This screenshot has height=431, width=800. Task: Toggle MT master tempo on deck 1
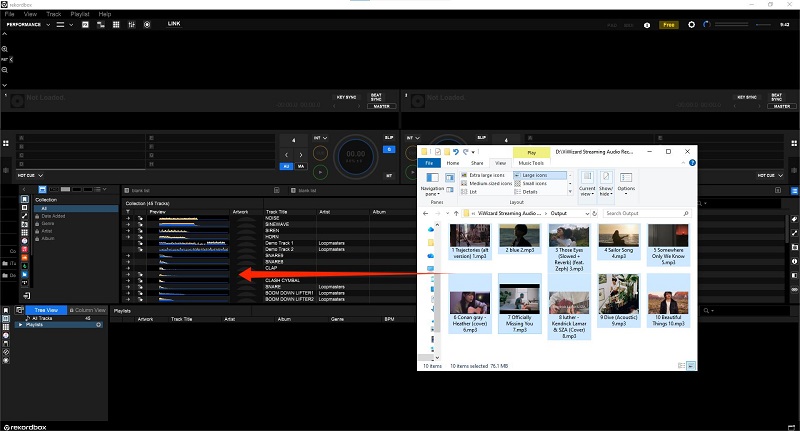389,175
